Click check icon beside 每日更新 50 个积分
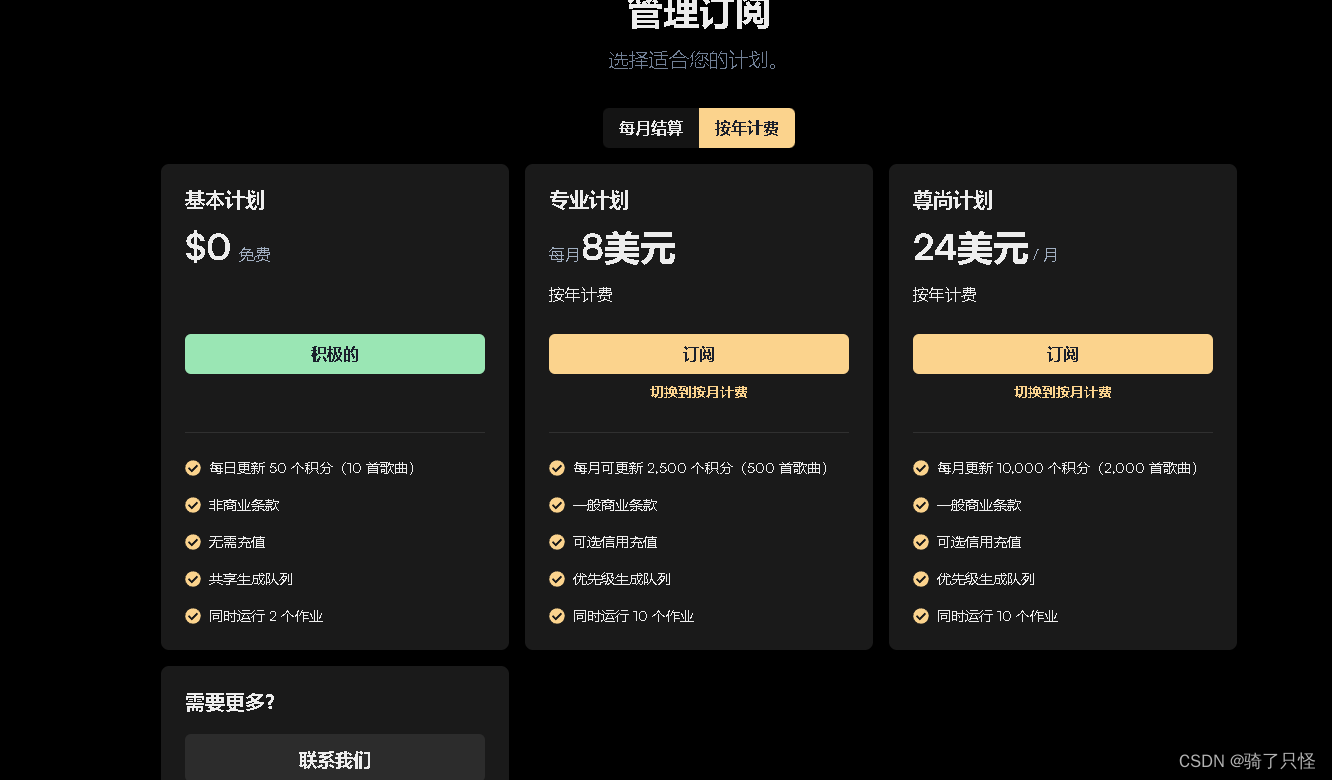 tap(193, 468)
